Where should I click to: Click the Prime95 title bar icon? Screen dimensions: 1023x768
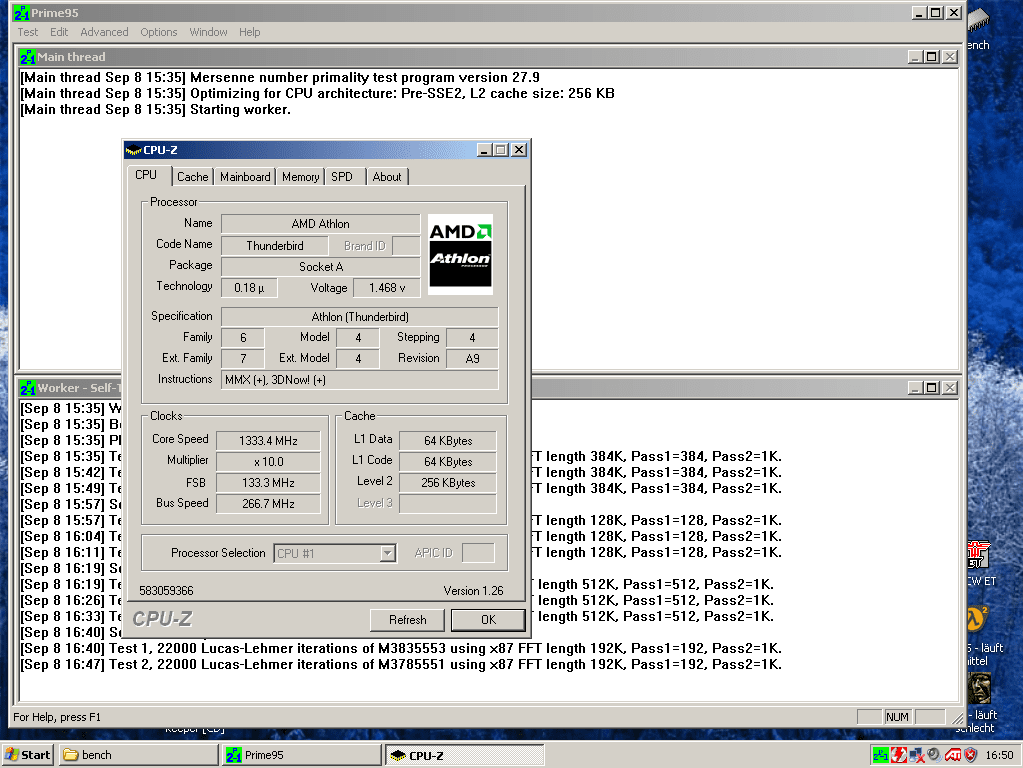click(22, 12)
